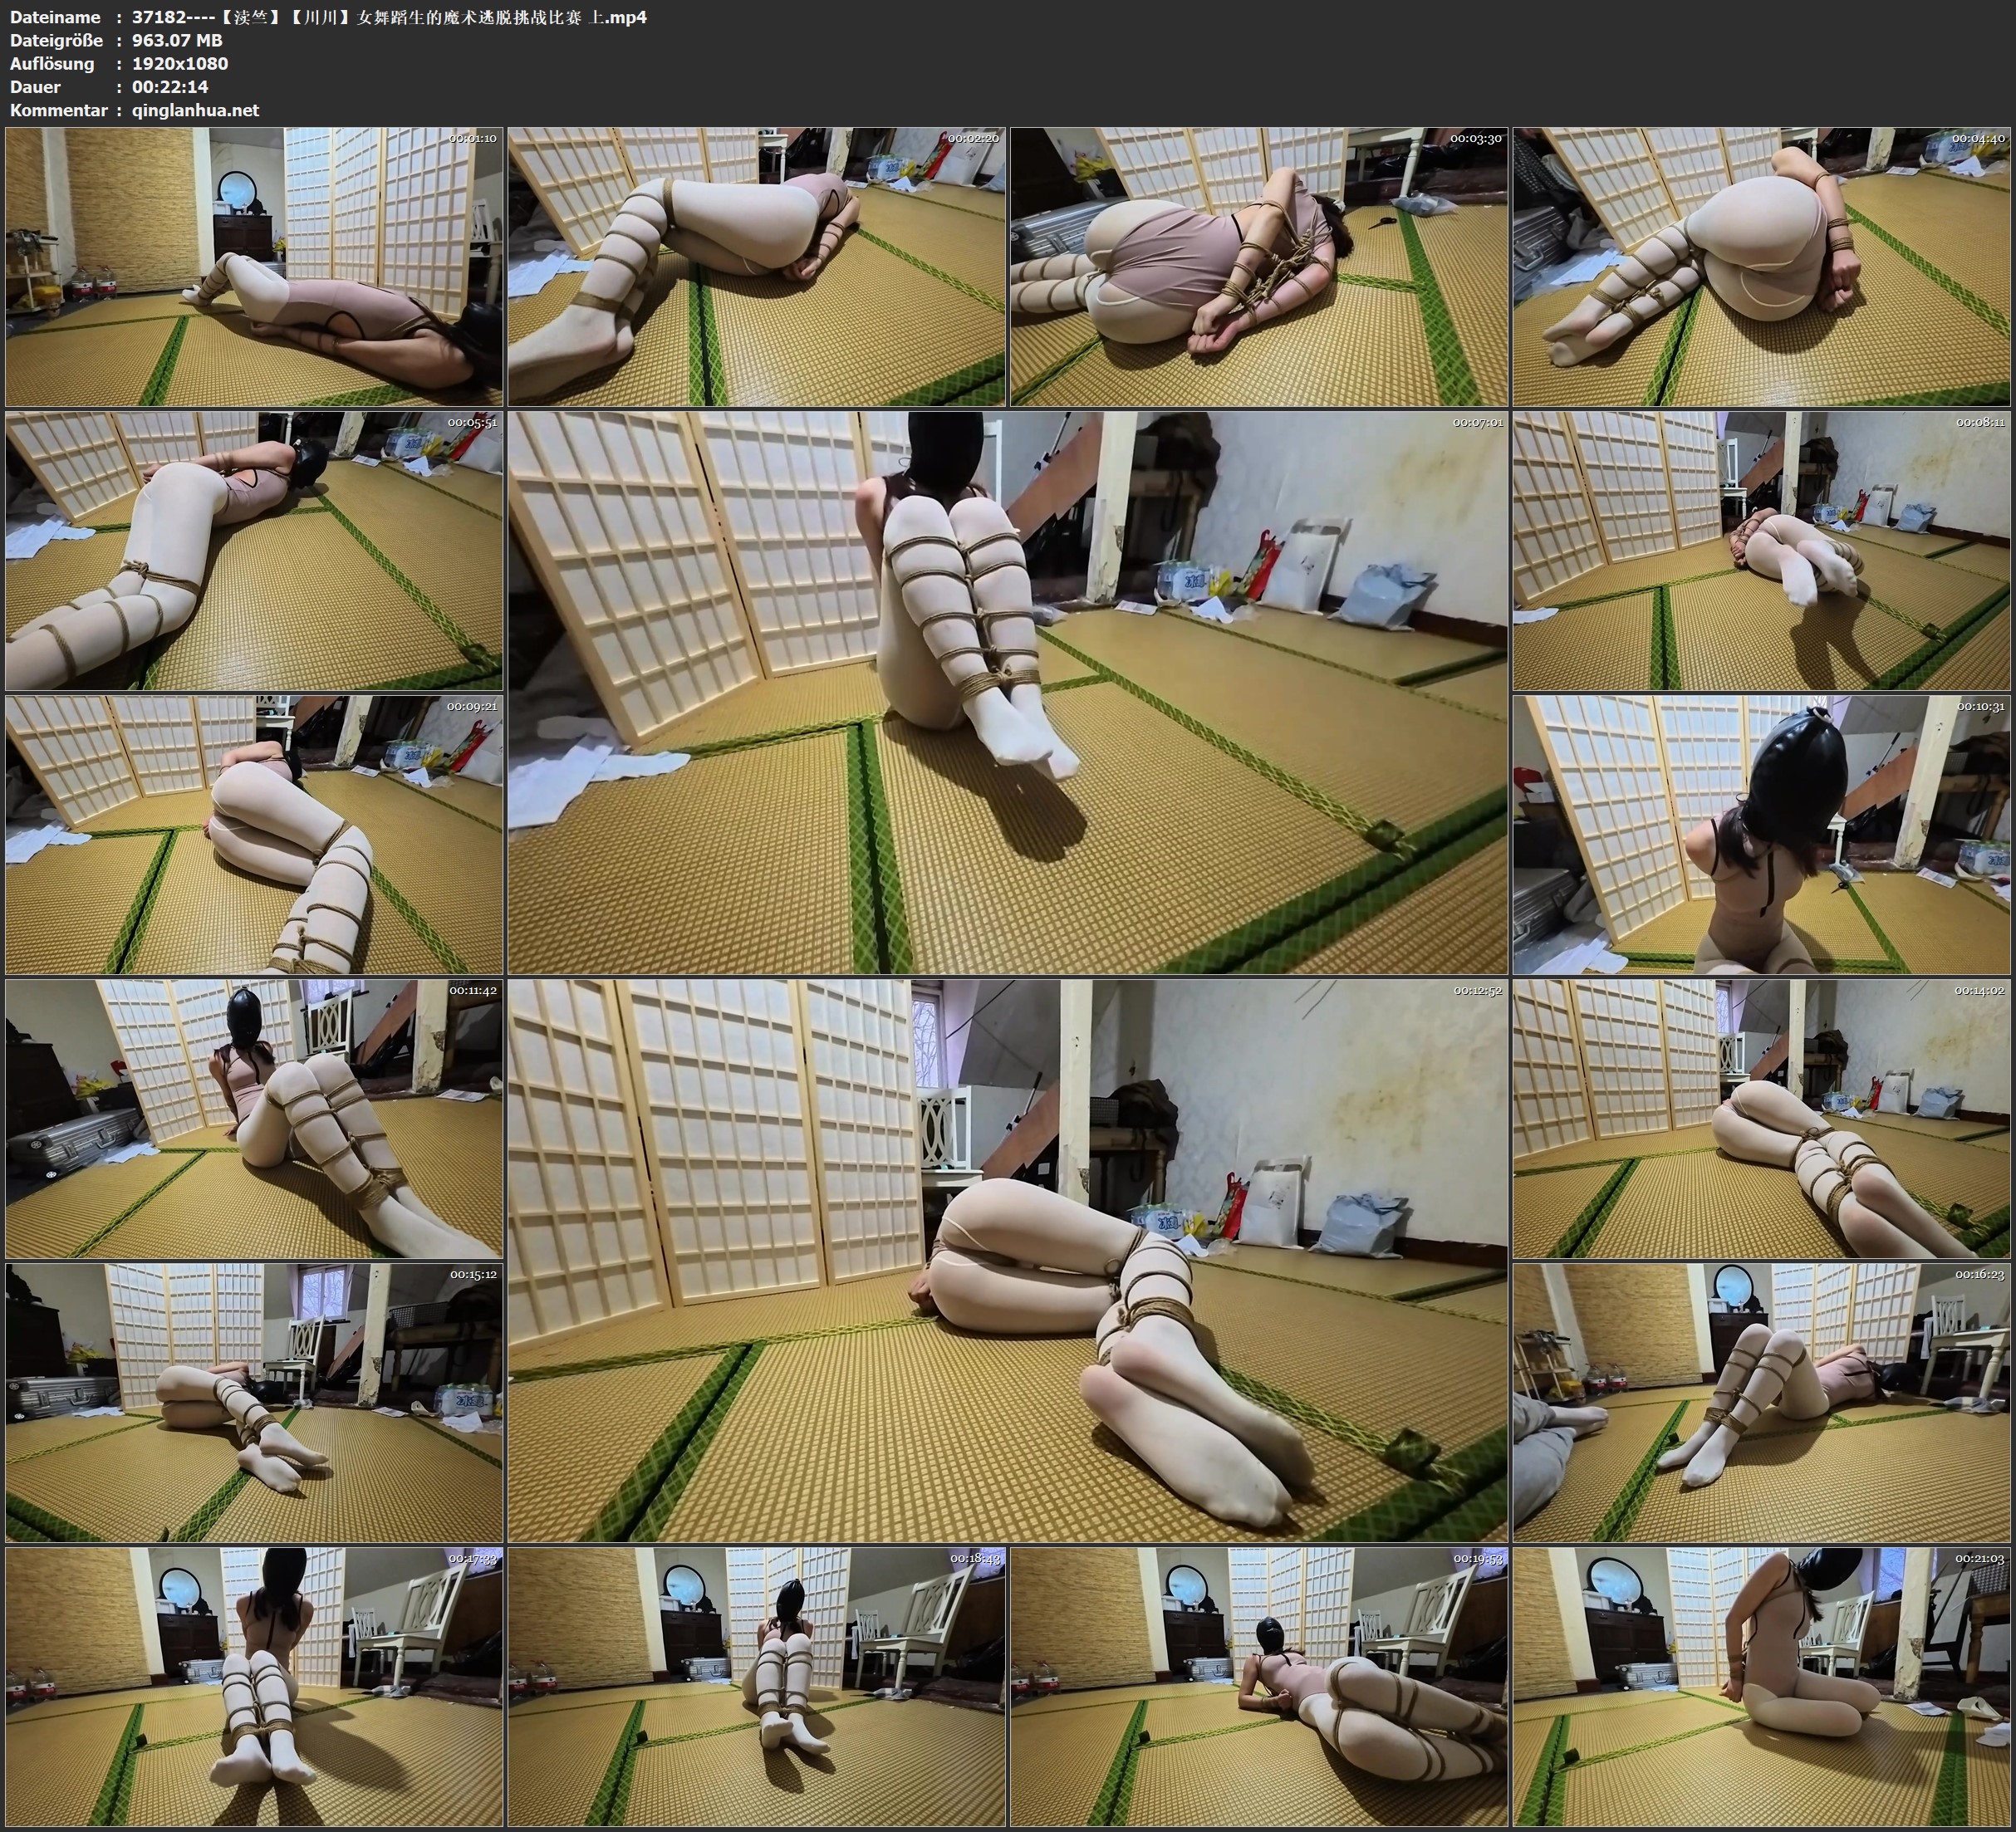
Task: Click the thumbnail at 00:10:31
Action: click(x=1761, y=835)
